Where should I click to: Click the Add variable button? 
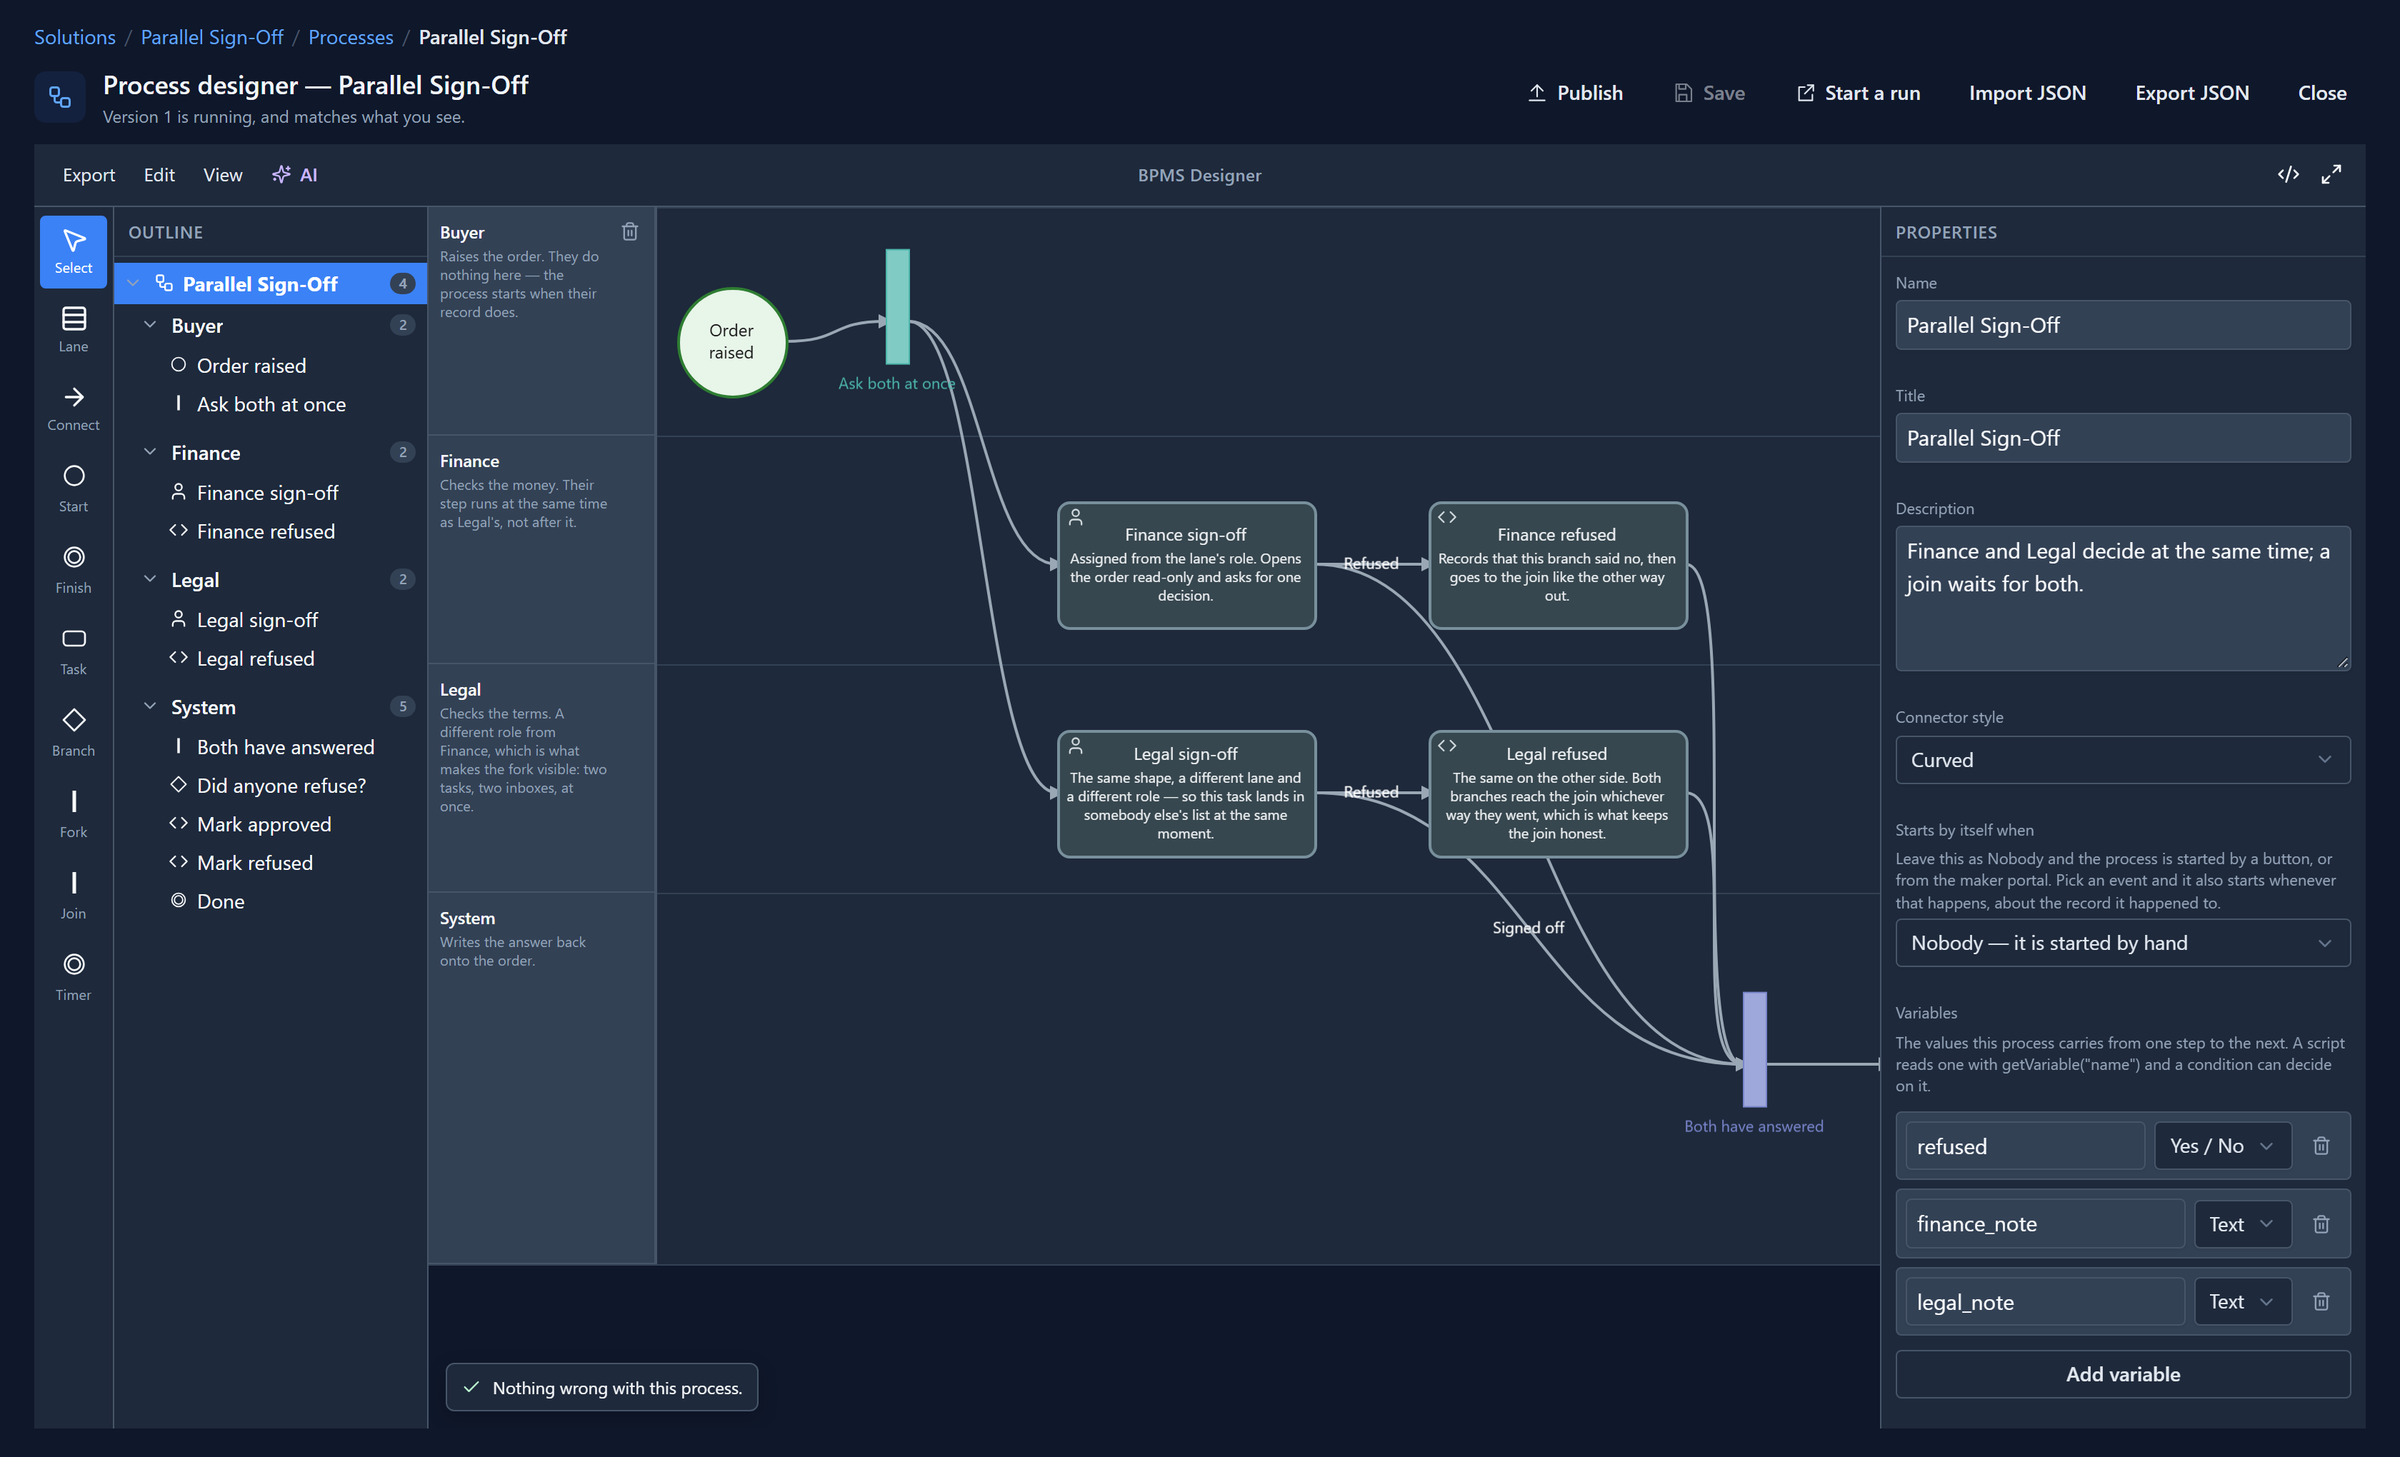(2122, 1374)
